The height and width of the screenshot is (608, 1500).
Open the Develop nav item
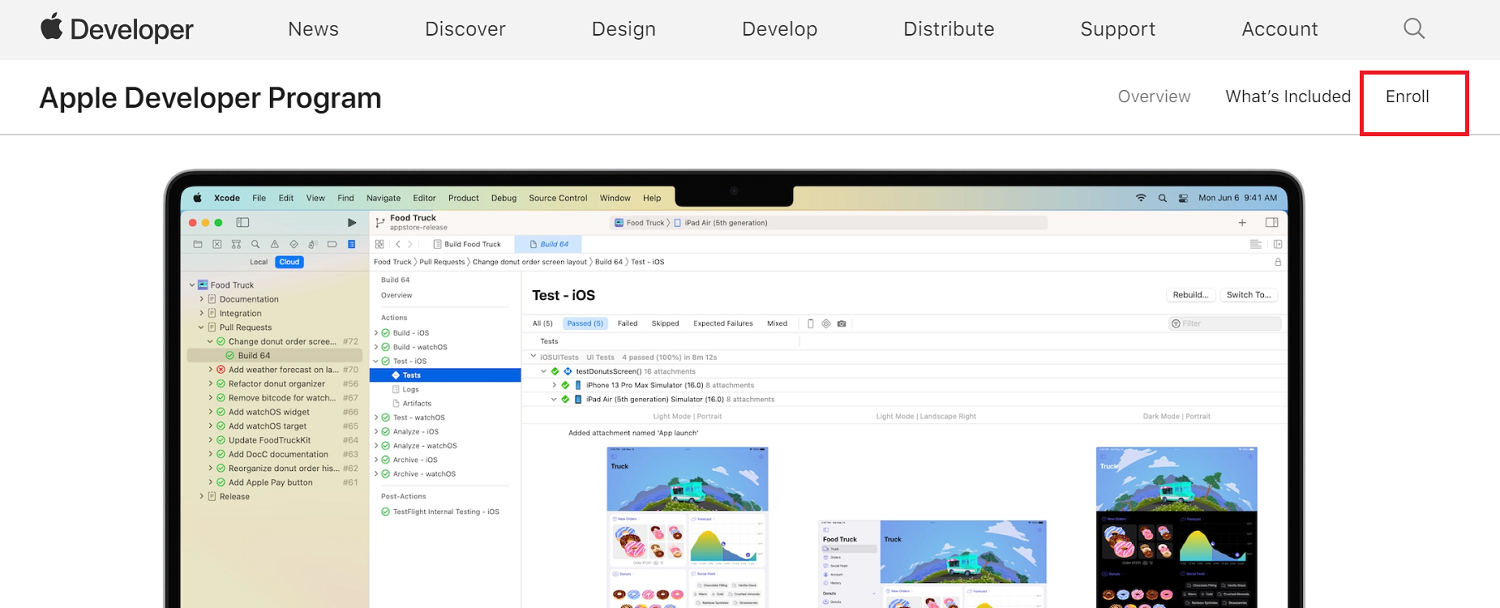[x=780, y=29]
